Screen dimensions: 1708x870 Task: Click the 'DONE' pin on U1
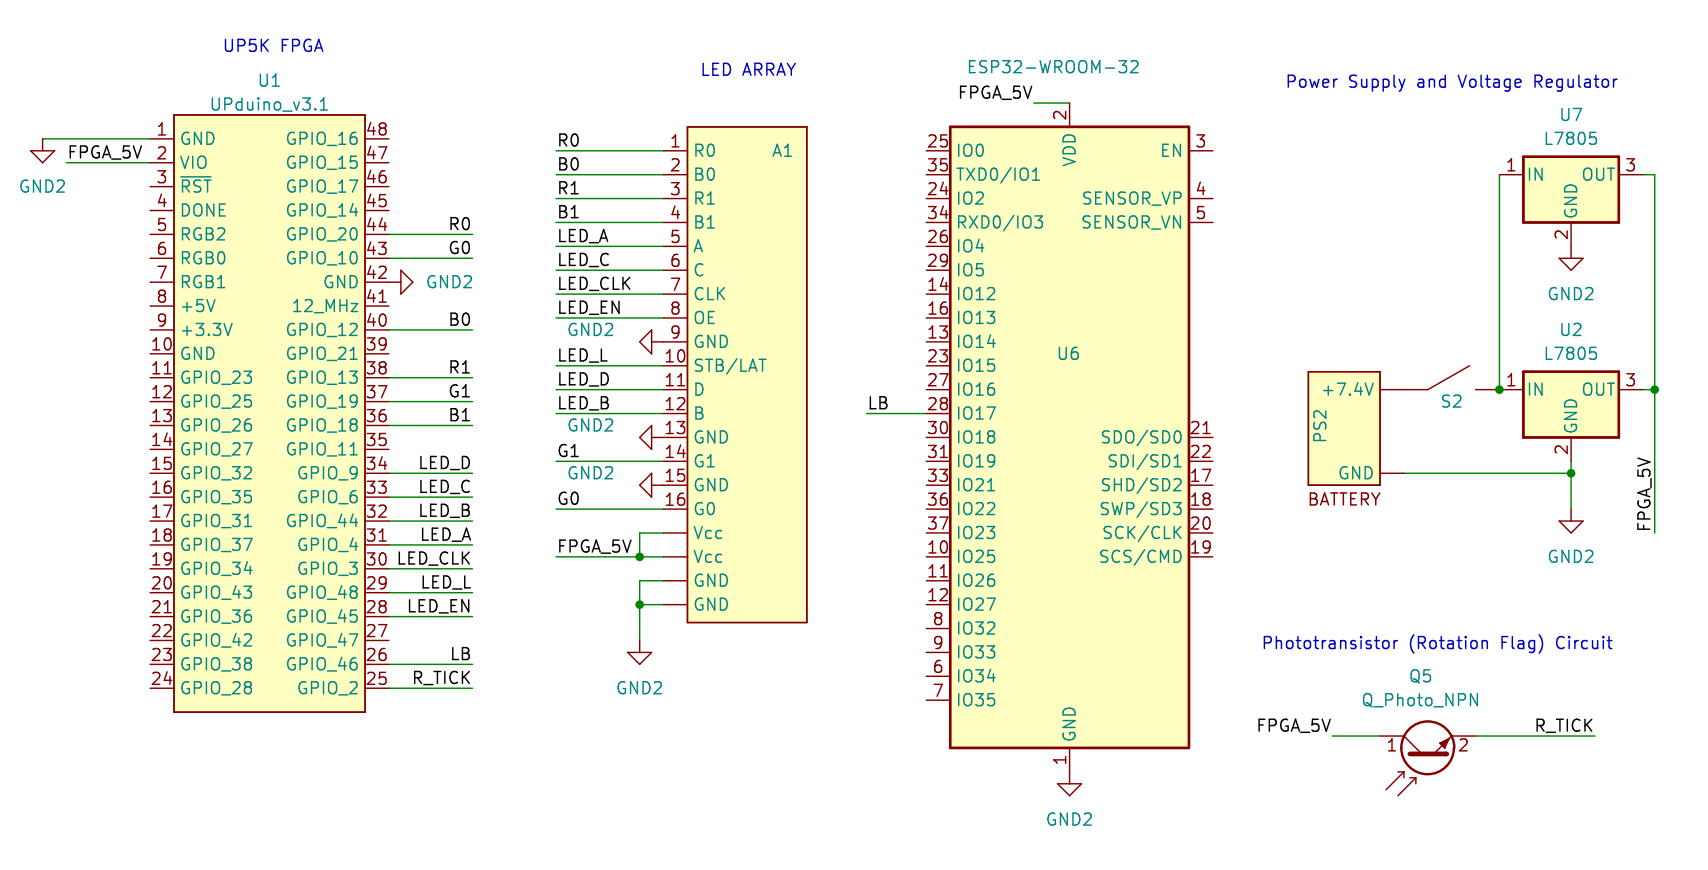(x=203, y=211)
